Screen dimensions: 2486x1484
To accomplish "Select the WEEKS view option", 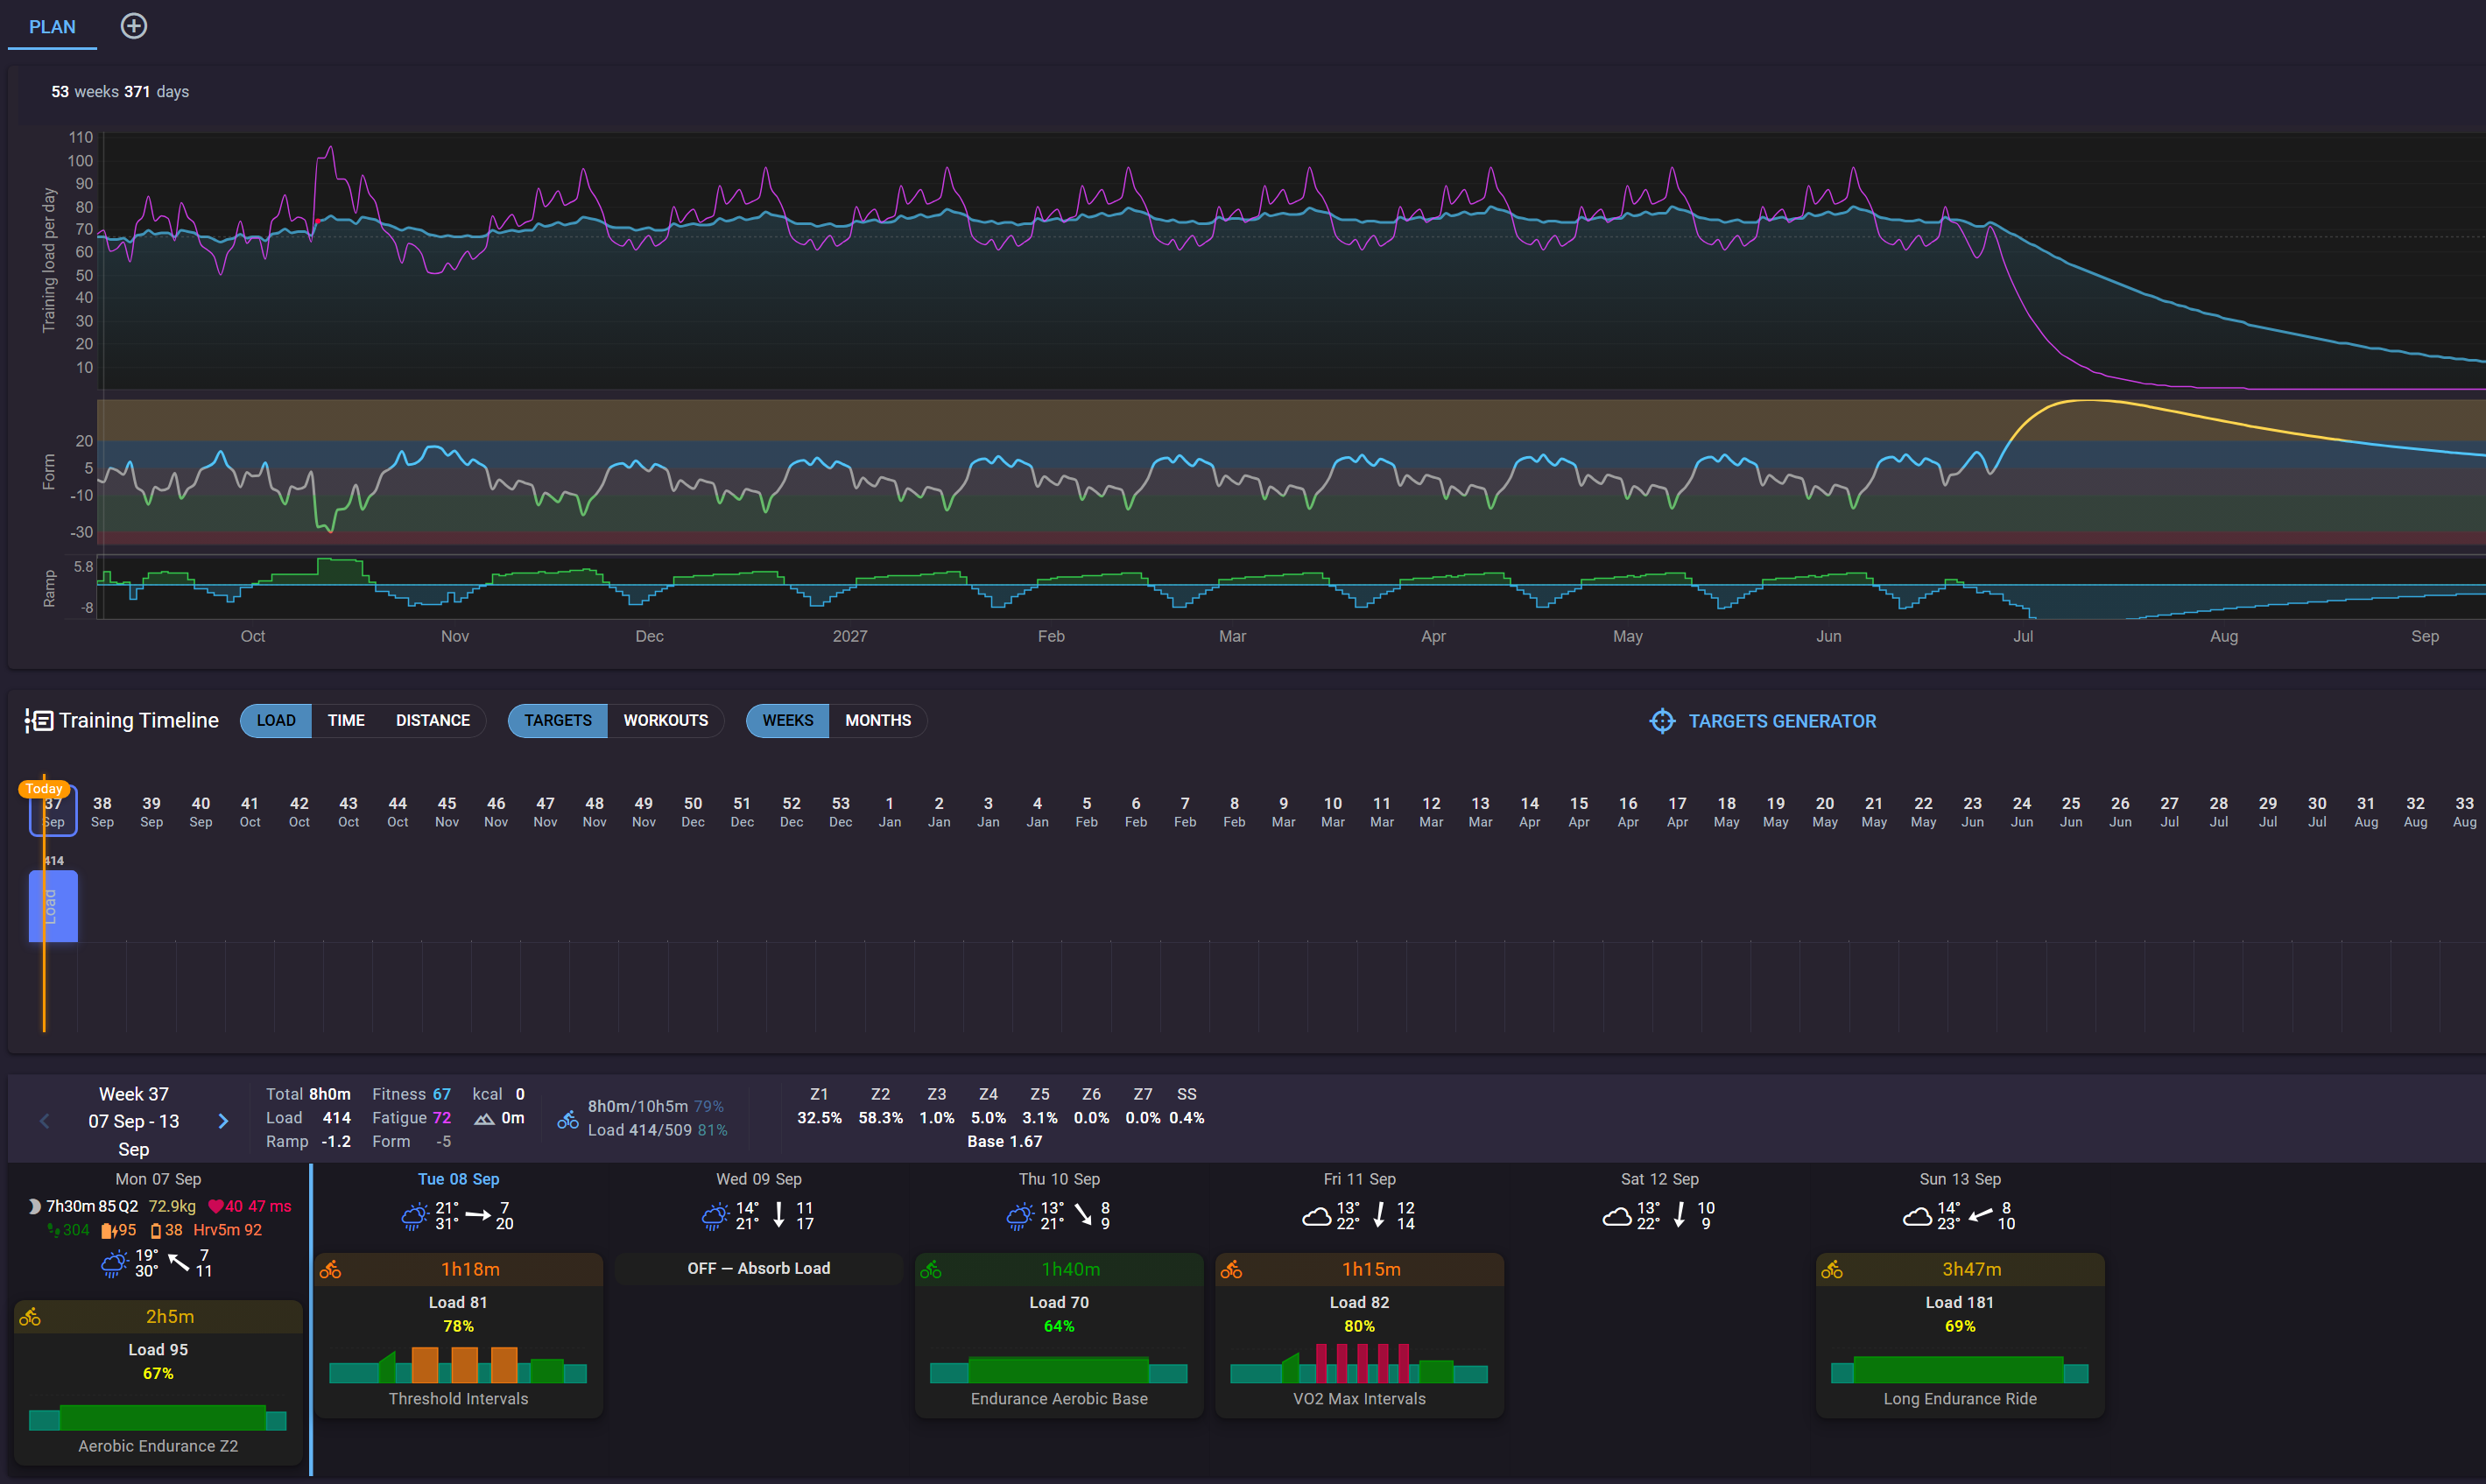I will tap(787, 720).
